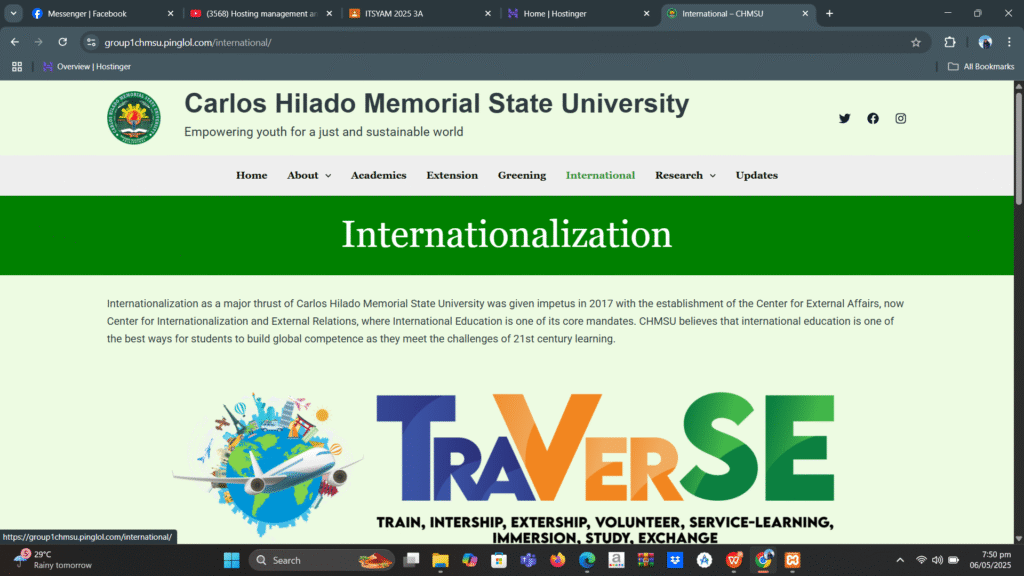Click the browser back arrow
Image resolution: width=1024 pixels, height=576 pixels.
(x=15, y=42)
